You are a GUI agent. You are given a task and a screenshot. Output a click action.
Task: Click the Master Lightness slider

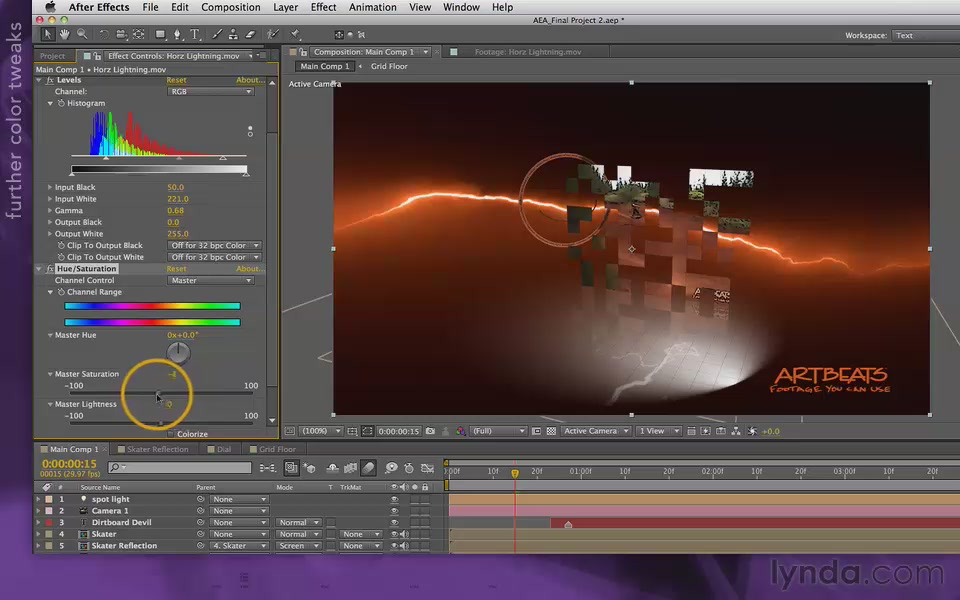tap(161, 423)
